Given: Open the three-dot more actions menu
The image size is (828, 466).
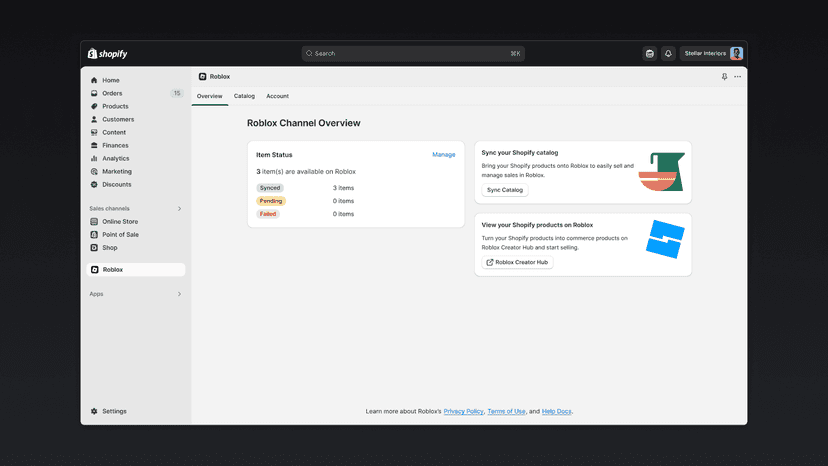Looking at the screenshot, I should [x=738, y=77].
